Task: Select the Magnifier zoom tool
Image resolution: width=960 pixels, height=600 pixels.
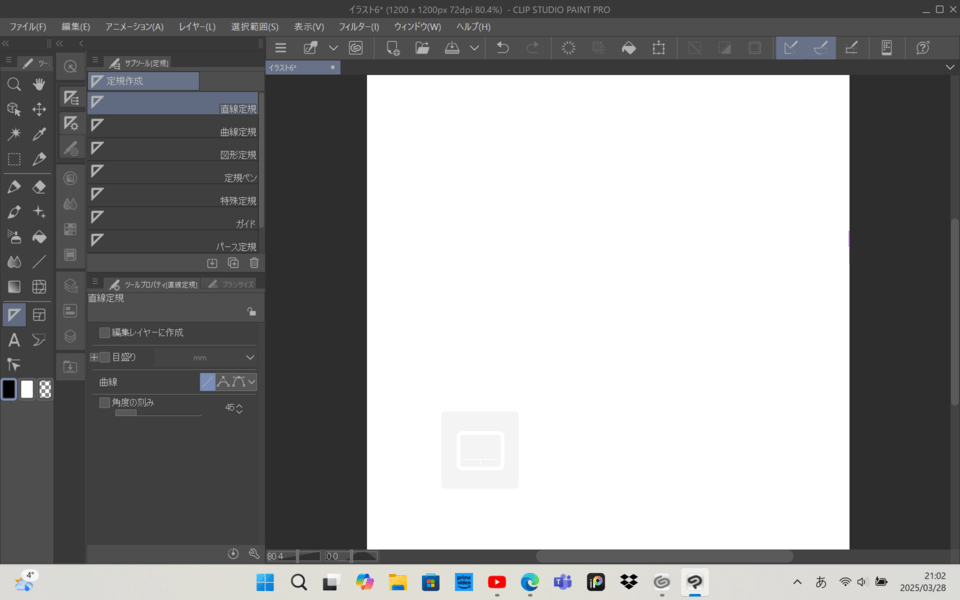Action: click(x=14, y=85)
